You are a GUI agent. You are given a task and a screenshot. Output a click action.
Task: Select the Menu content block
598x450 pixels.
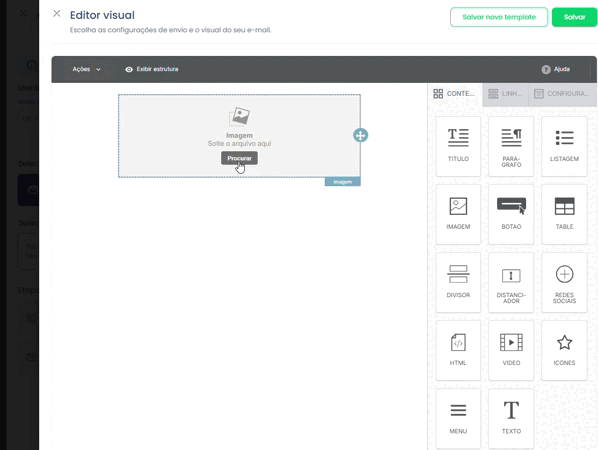click(458, 419)
